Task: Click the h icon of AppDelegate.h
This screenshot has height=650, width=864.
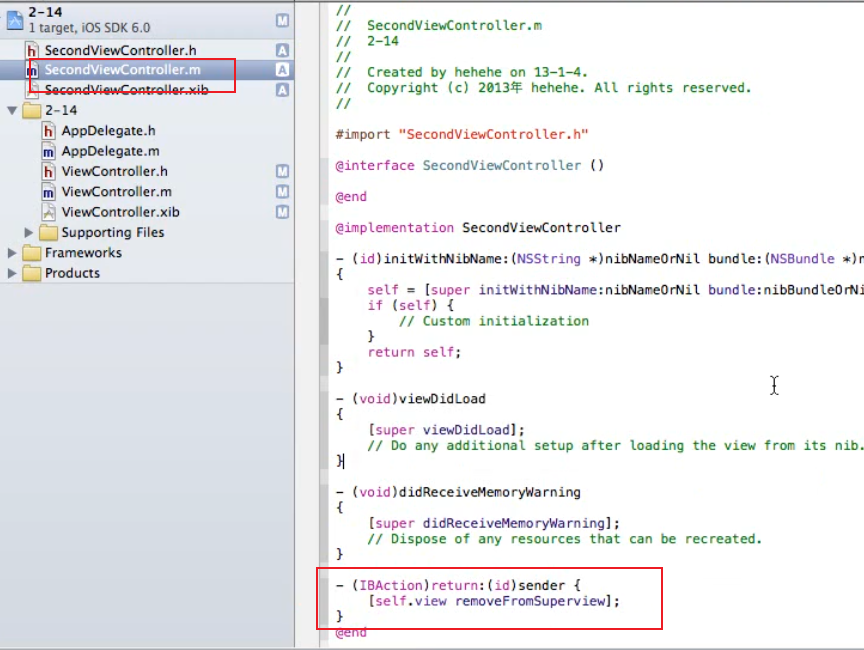Action: (48, 131)
